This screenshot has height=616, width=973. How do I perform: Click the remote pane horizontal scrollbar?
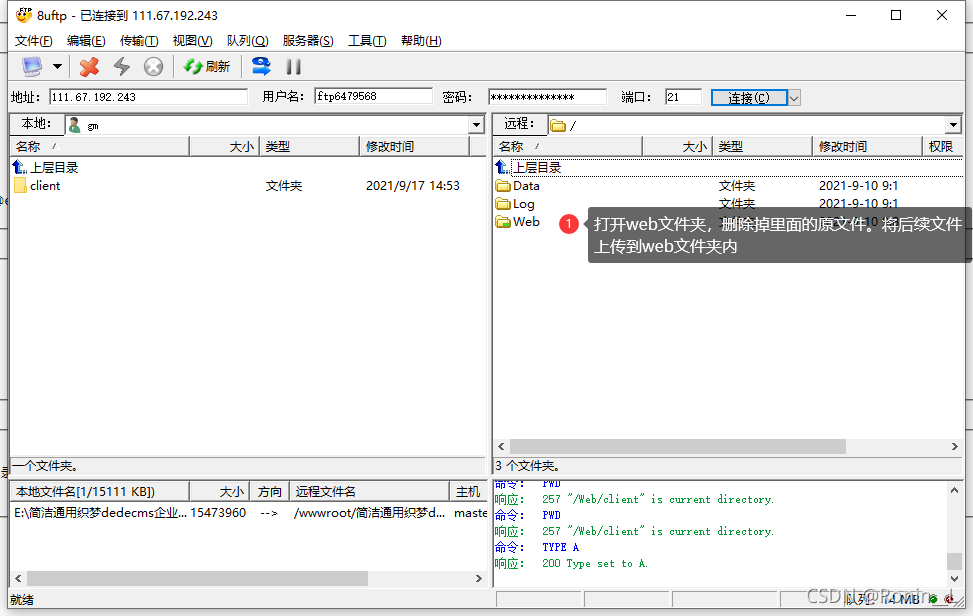coord(678,447)
